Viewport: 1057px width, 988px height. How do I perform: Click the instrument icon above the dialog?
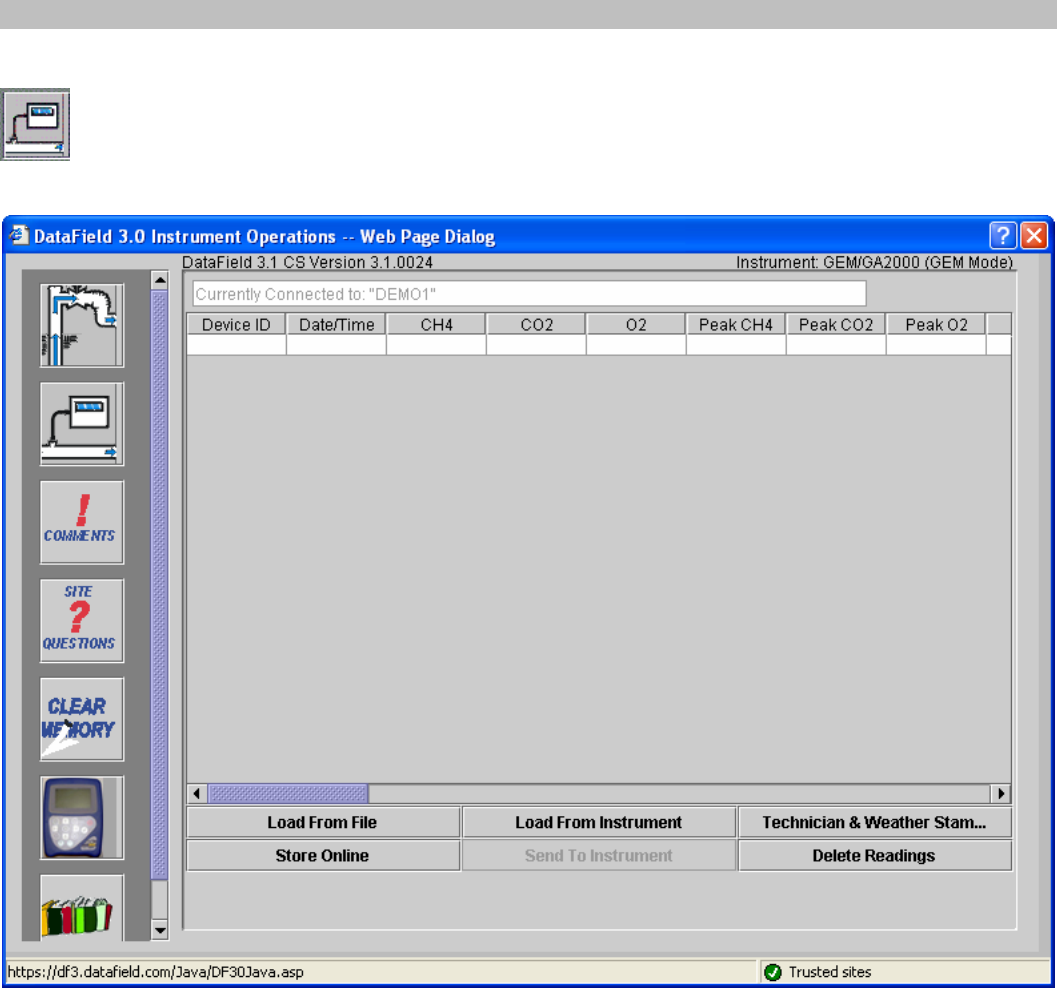click(35, 124)
